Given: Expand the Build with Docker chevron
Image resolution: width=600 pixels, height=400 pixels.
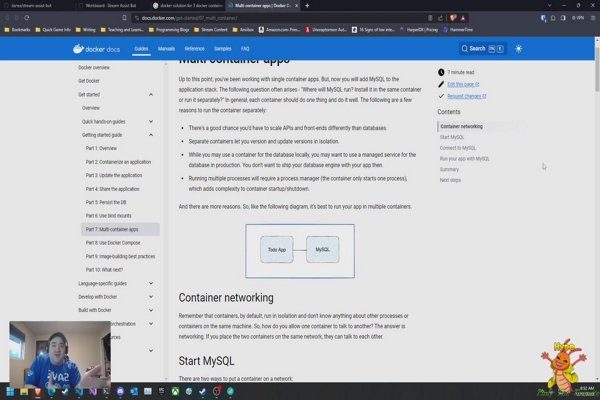Looking at the screenshot, I should pos(151,310).
